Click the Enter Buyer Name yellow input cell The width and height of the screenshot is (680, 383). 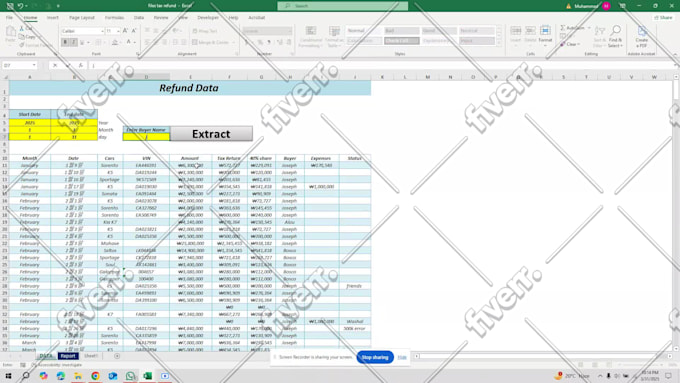tap(146, 137)
